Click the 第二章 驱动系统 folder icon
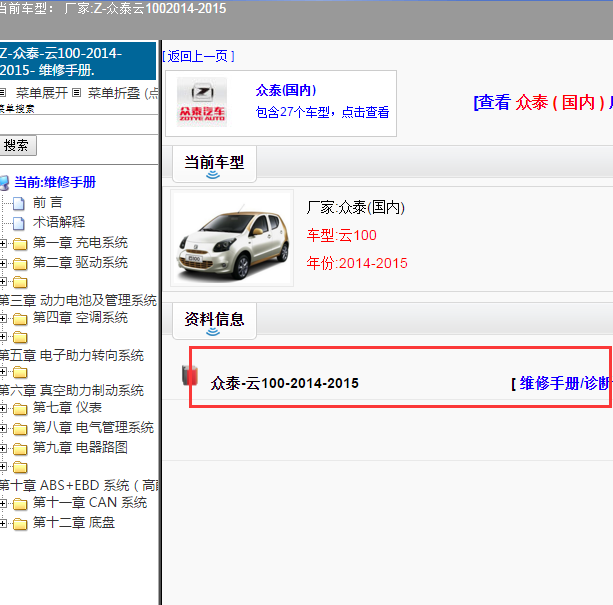Image resolution: width=613 pixels, height=605 pixels. coord(20,264)
